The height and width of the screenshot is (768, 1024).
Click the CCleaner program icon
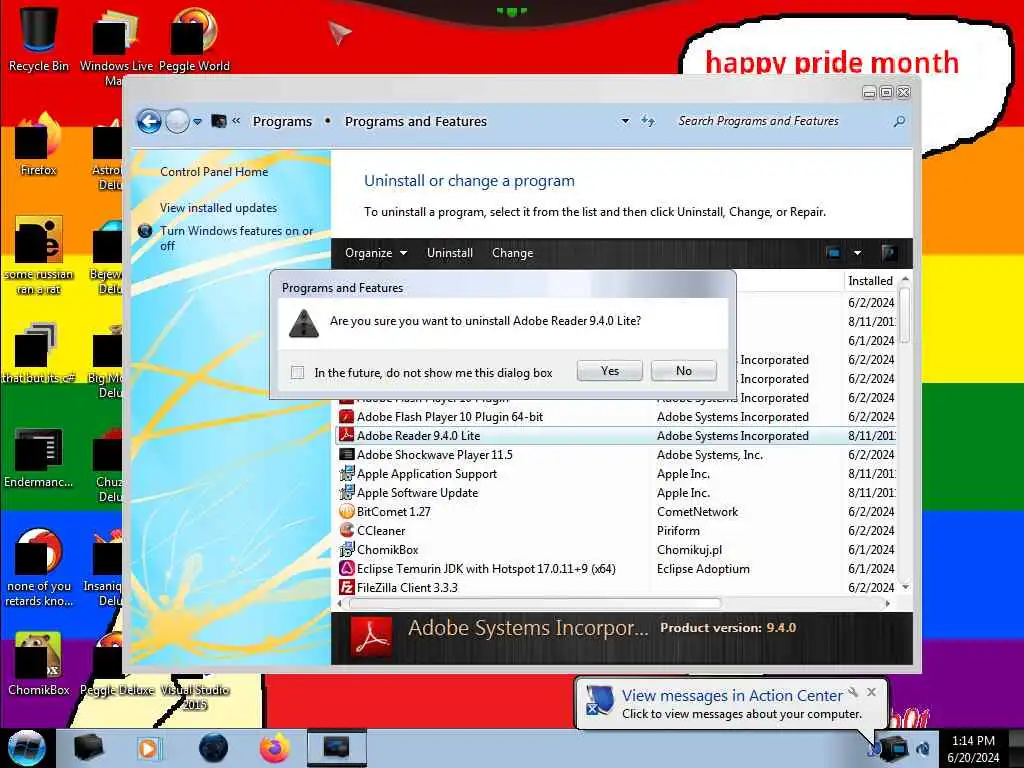coord(347,530)
